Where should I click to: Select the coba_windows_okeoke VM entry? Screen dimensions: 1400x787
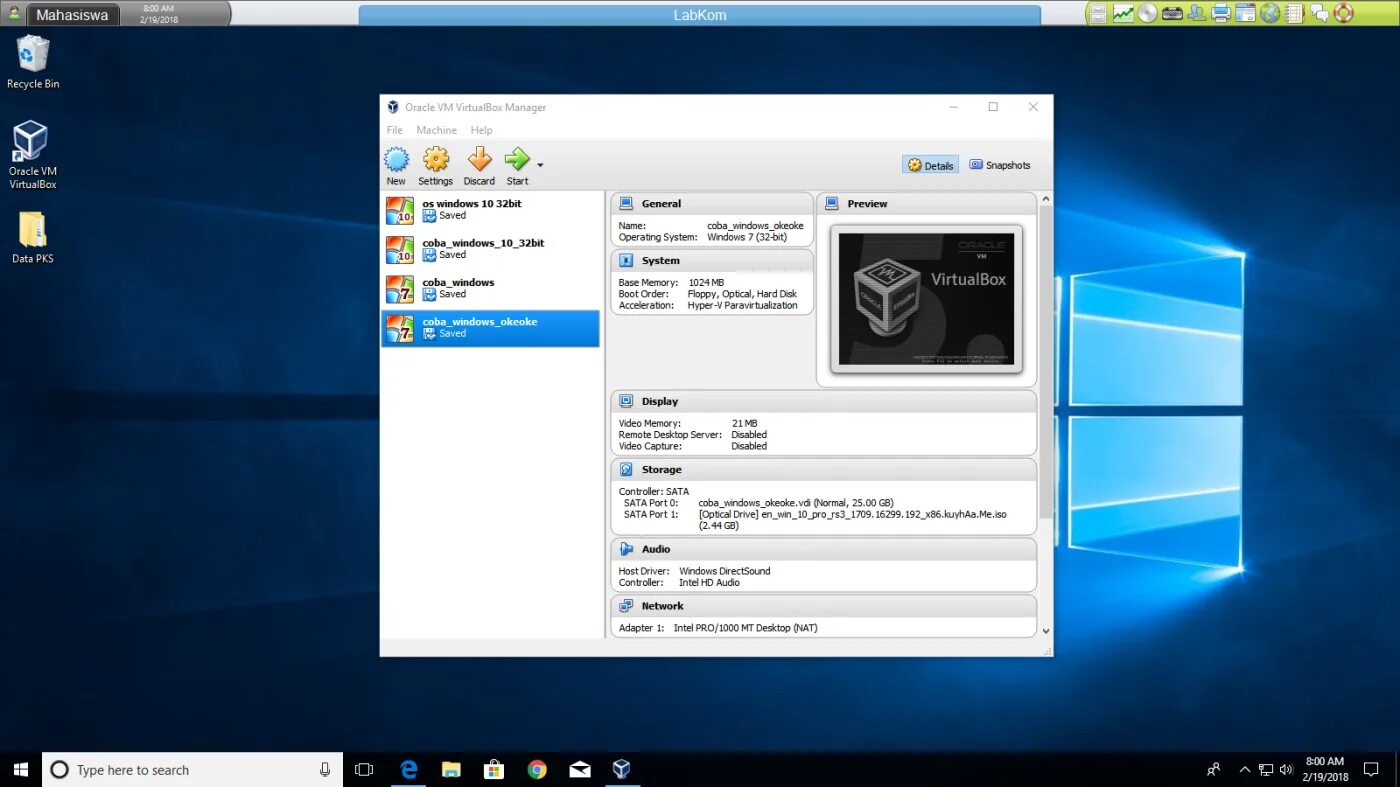(490, 328)
